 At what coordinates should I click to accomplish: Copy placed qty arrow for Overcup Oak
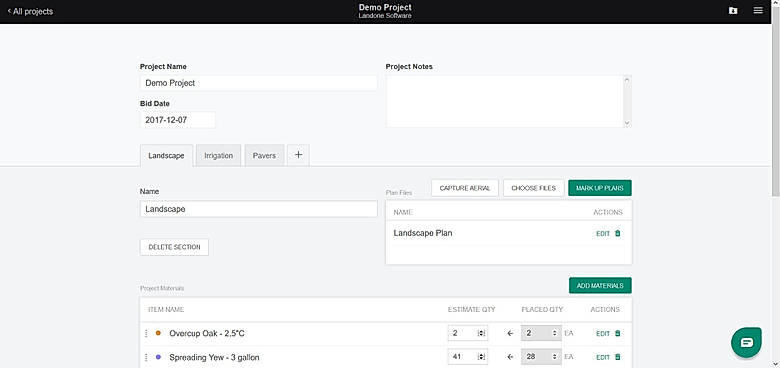click(x=510, y=333)
